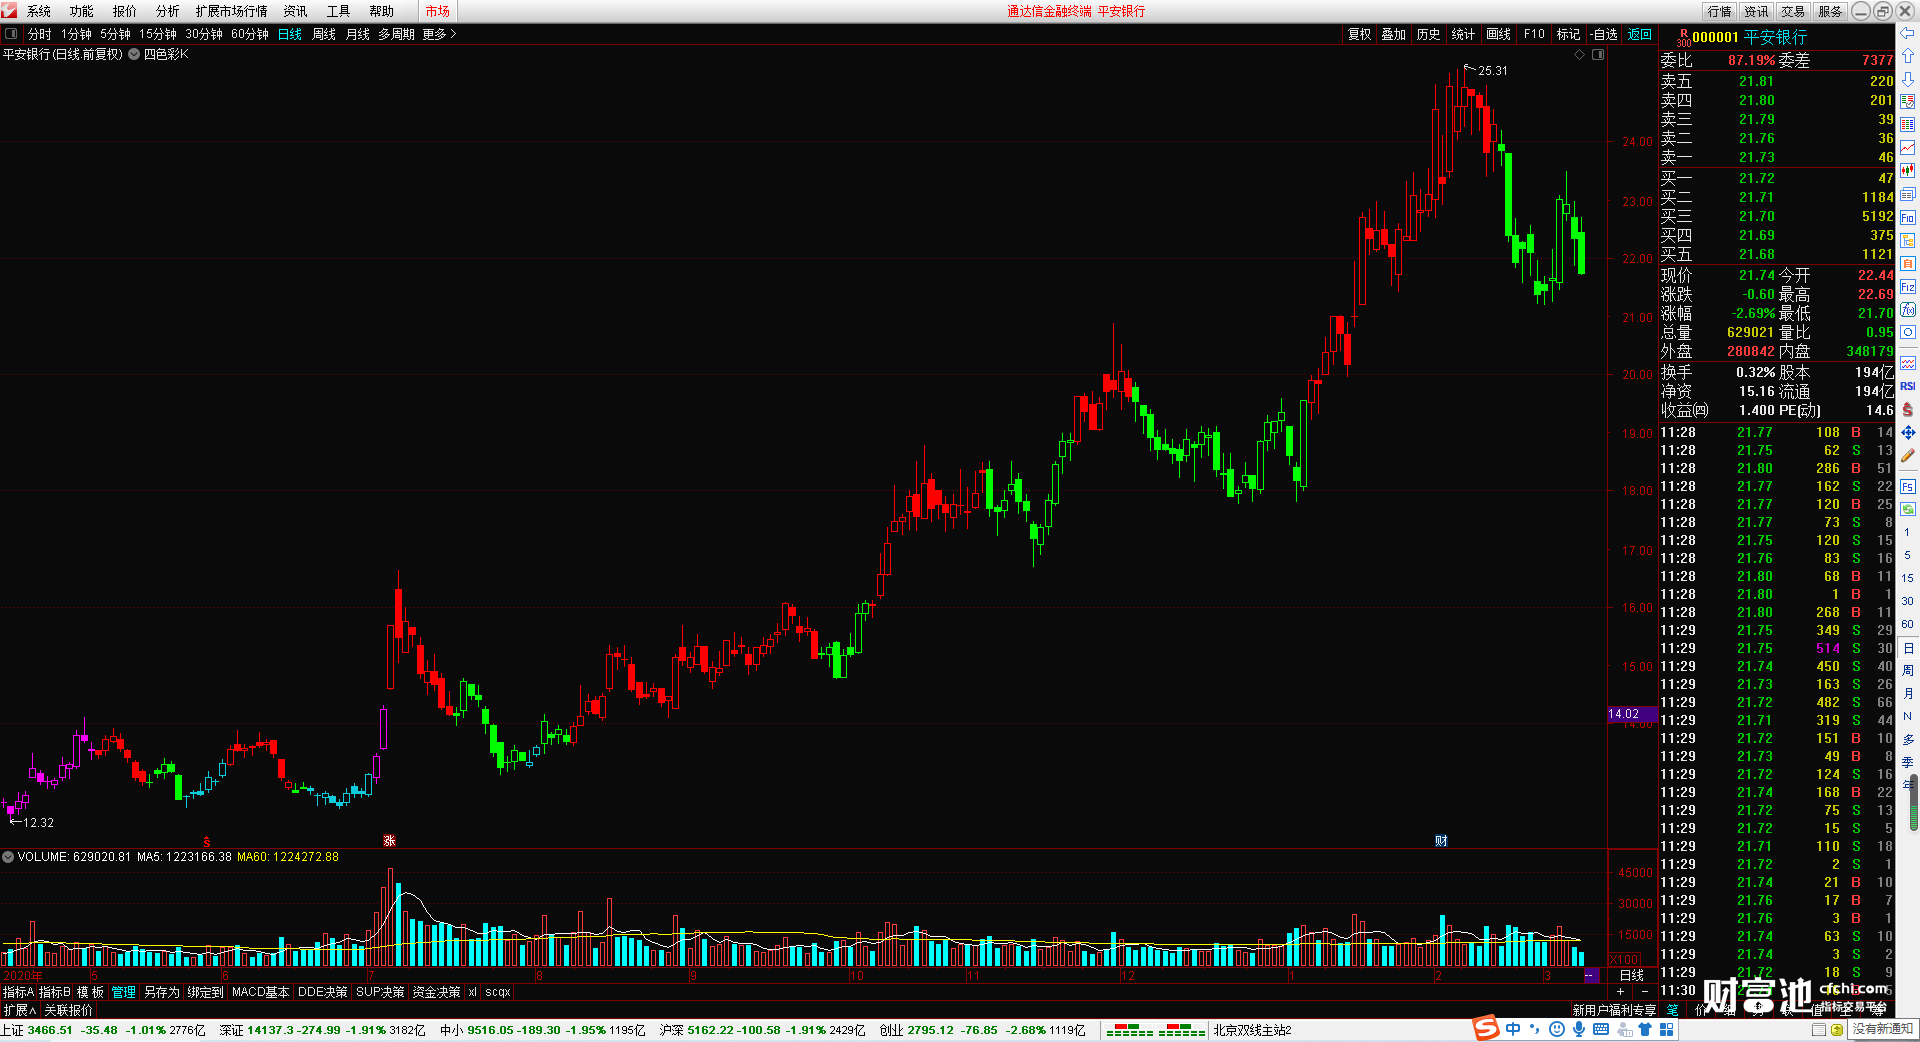Click the Sogou input method S icon

[1486, 1028]
